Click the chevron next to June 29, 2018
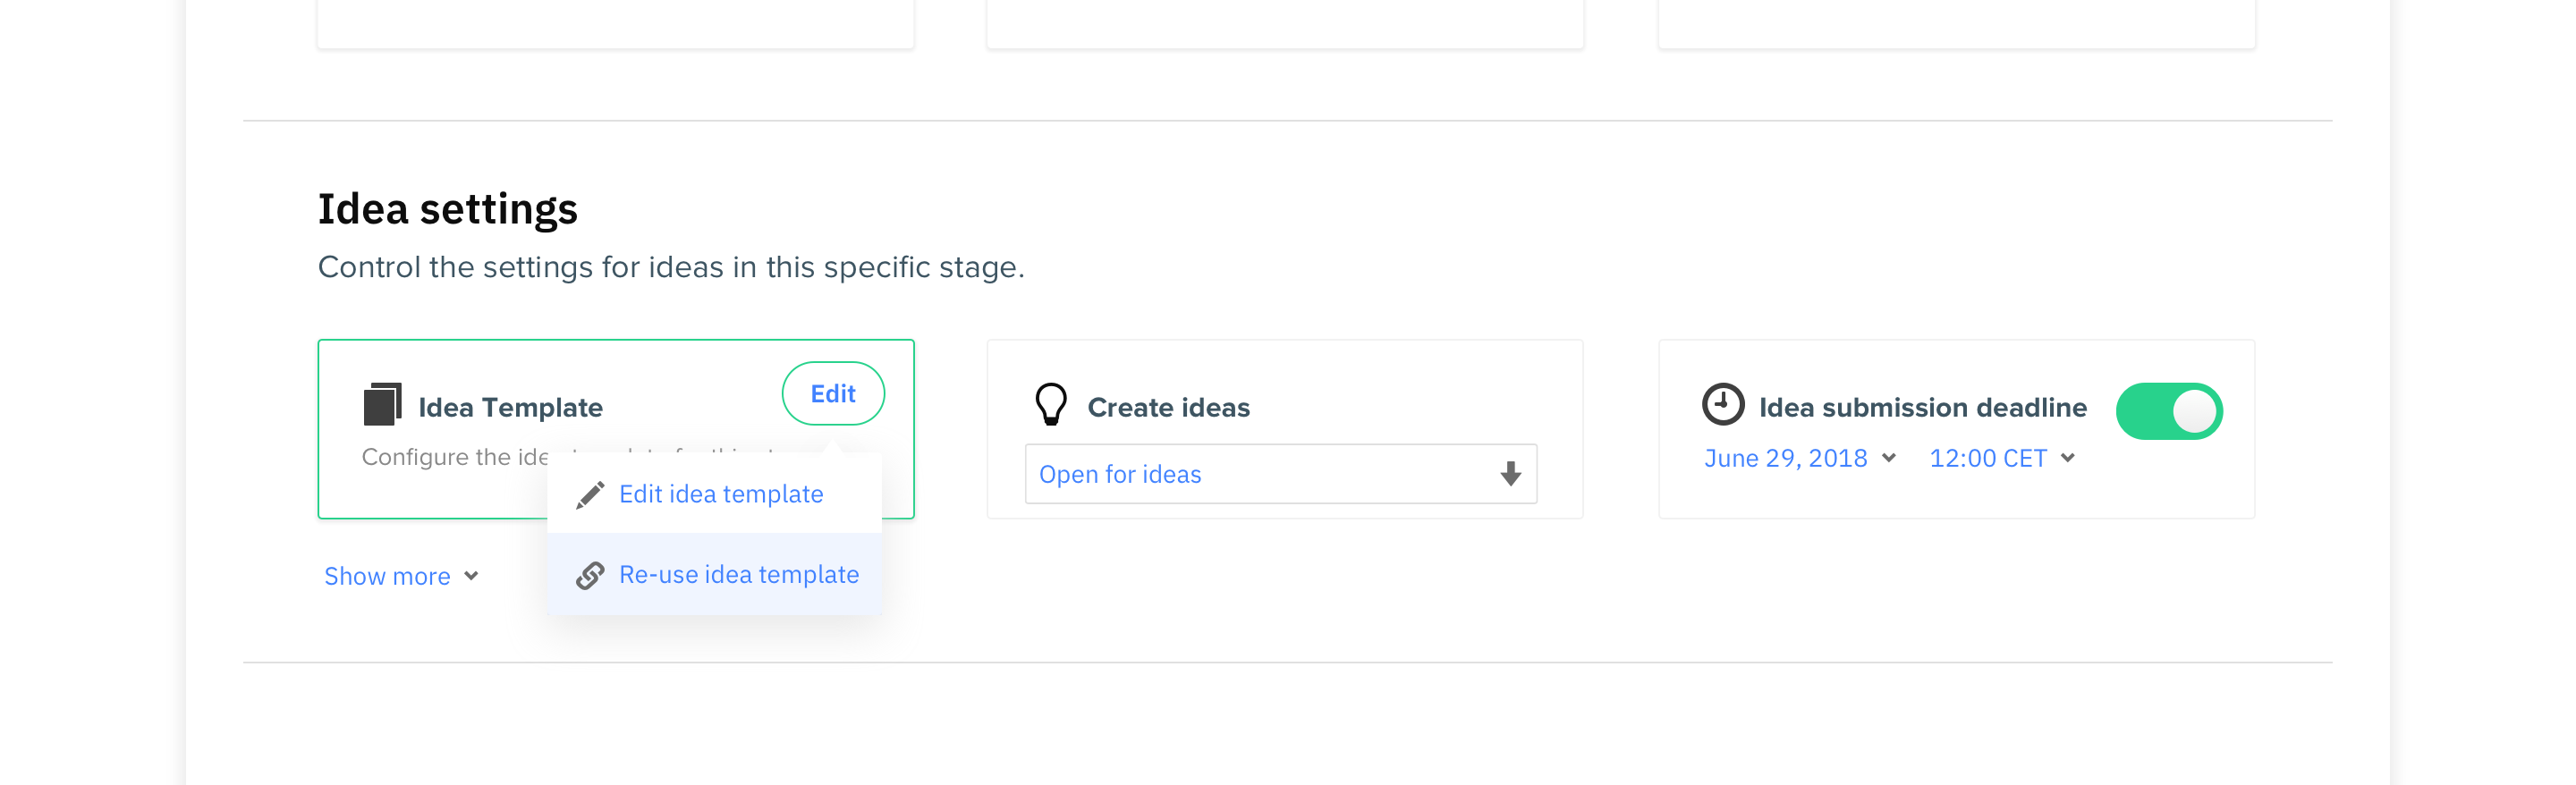2576x785 pixels. 1888,458
